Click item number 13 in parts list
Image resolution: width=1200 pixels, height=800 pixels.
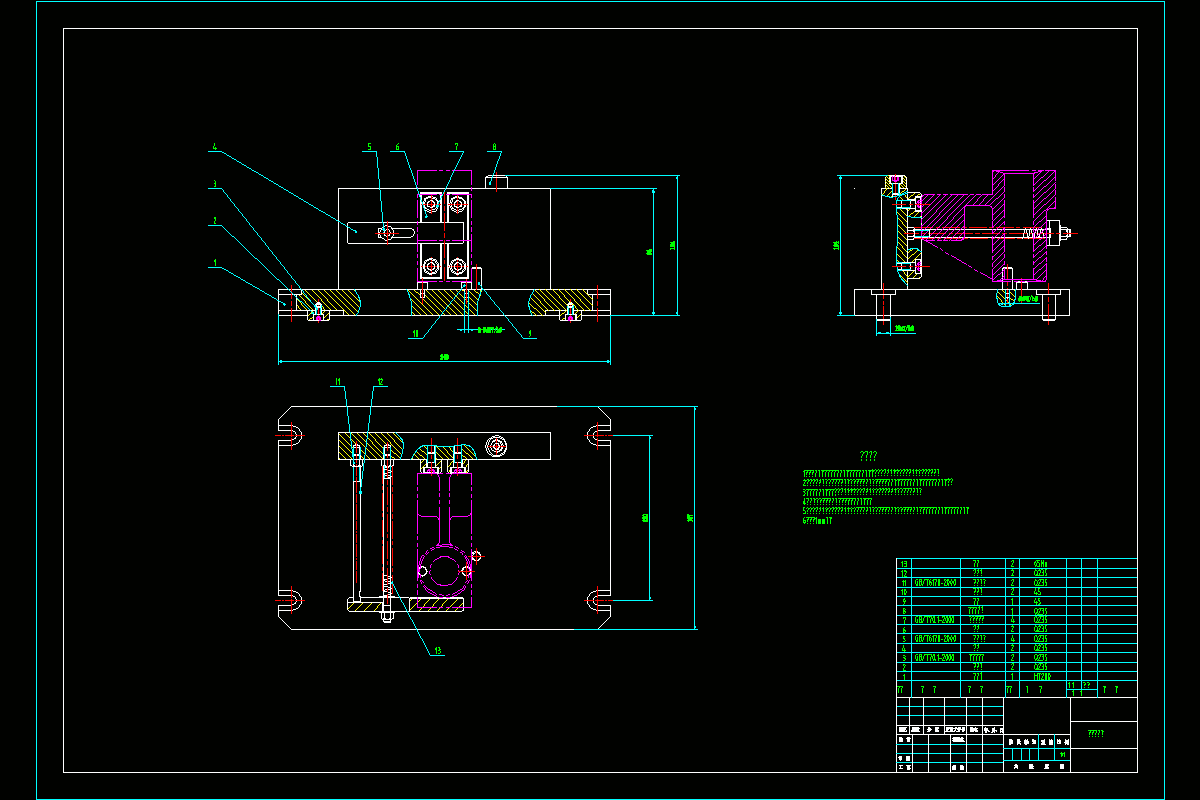904,564
